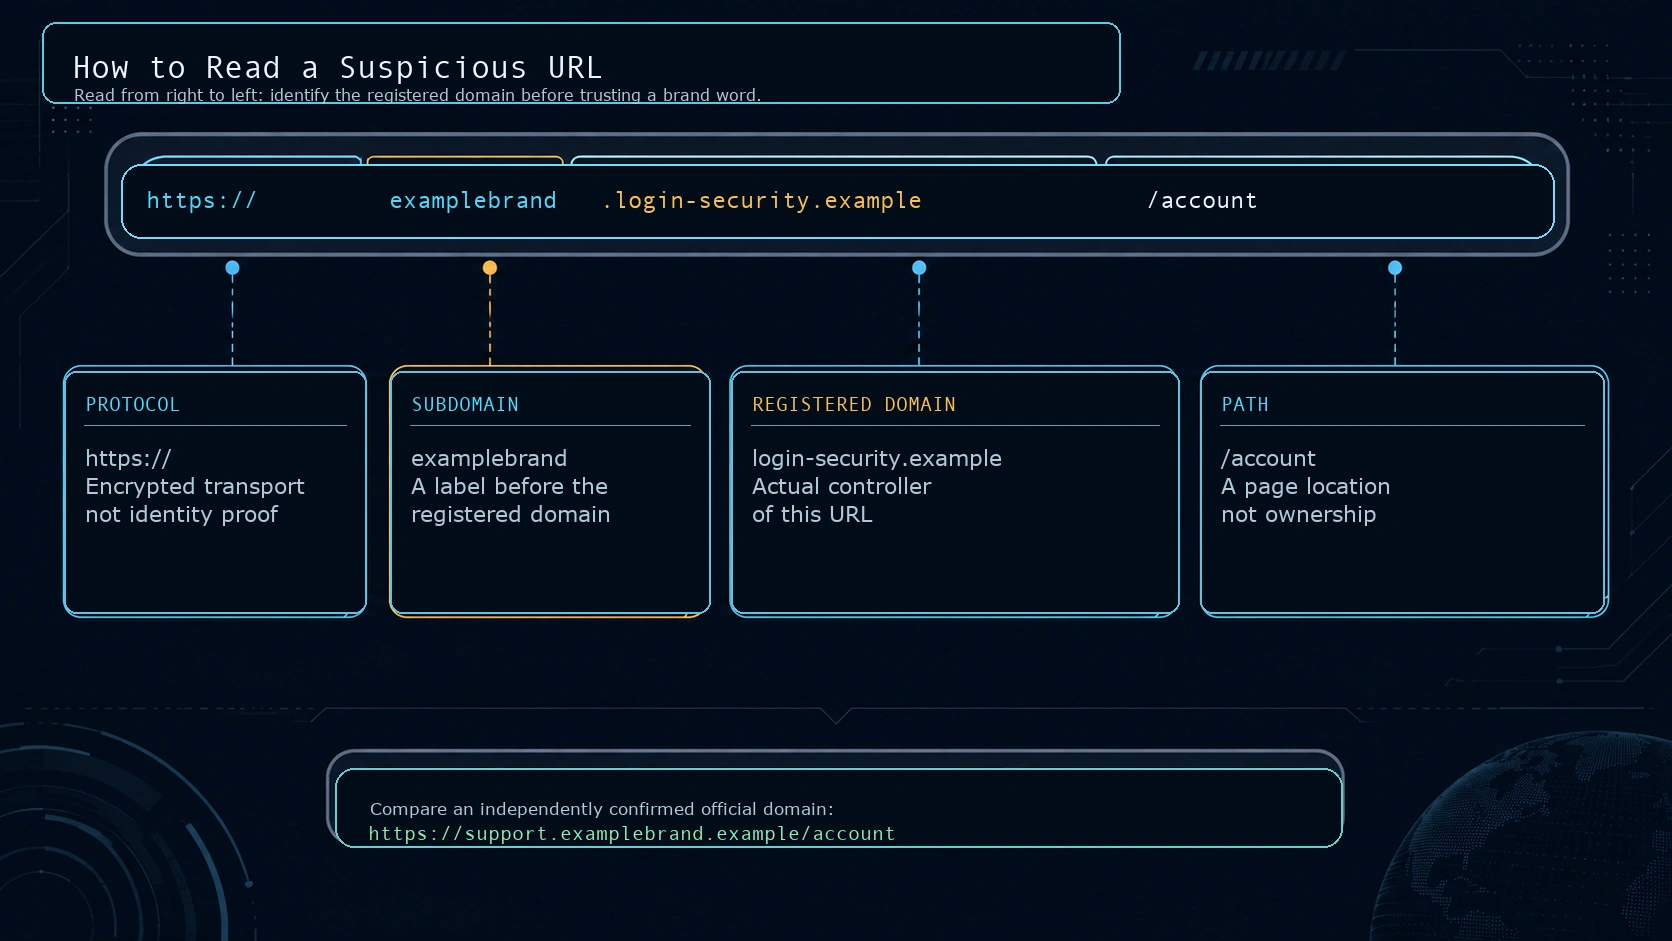Select 'Compare an independently confirmed official domain:' text
1672x941 pixels.
coord(601,809)
